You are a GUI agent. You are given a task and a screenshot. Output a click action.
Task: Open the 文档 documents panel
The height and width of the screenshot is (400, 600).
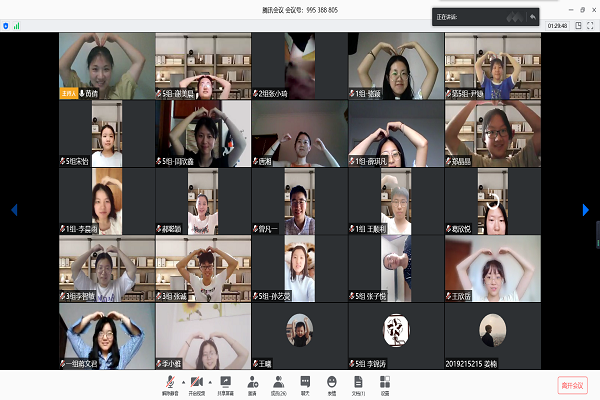tap(357, 381)
